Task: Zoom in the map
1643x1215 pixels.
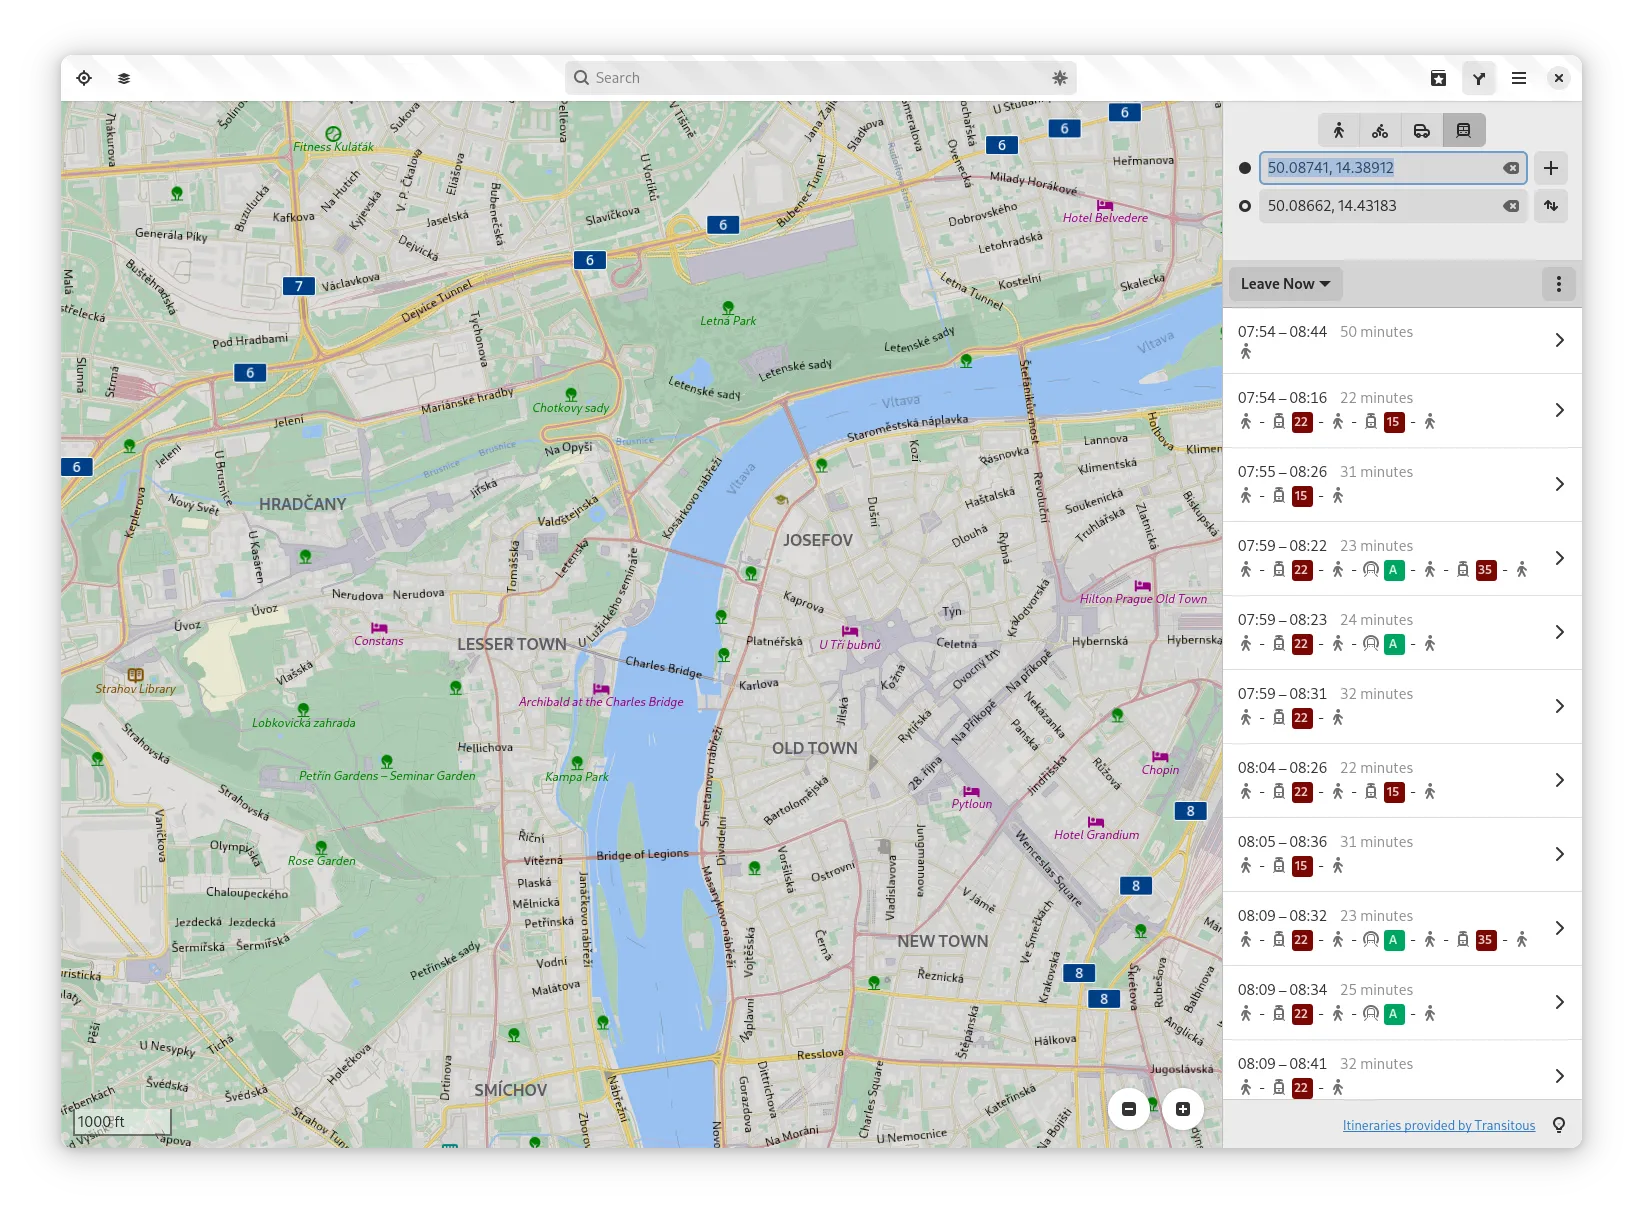Action: [1183, 1109]
